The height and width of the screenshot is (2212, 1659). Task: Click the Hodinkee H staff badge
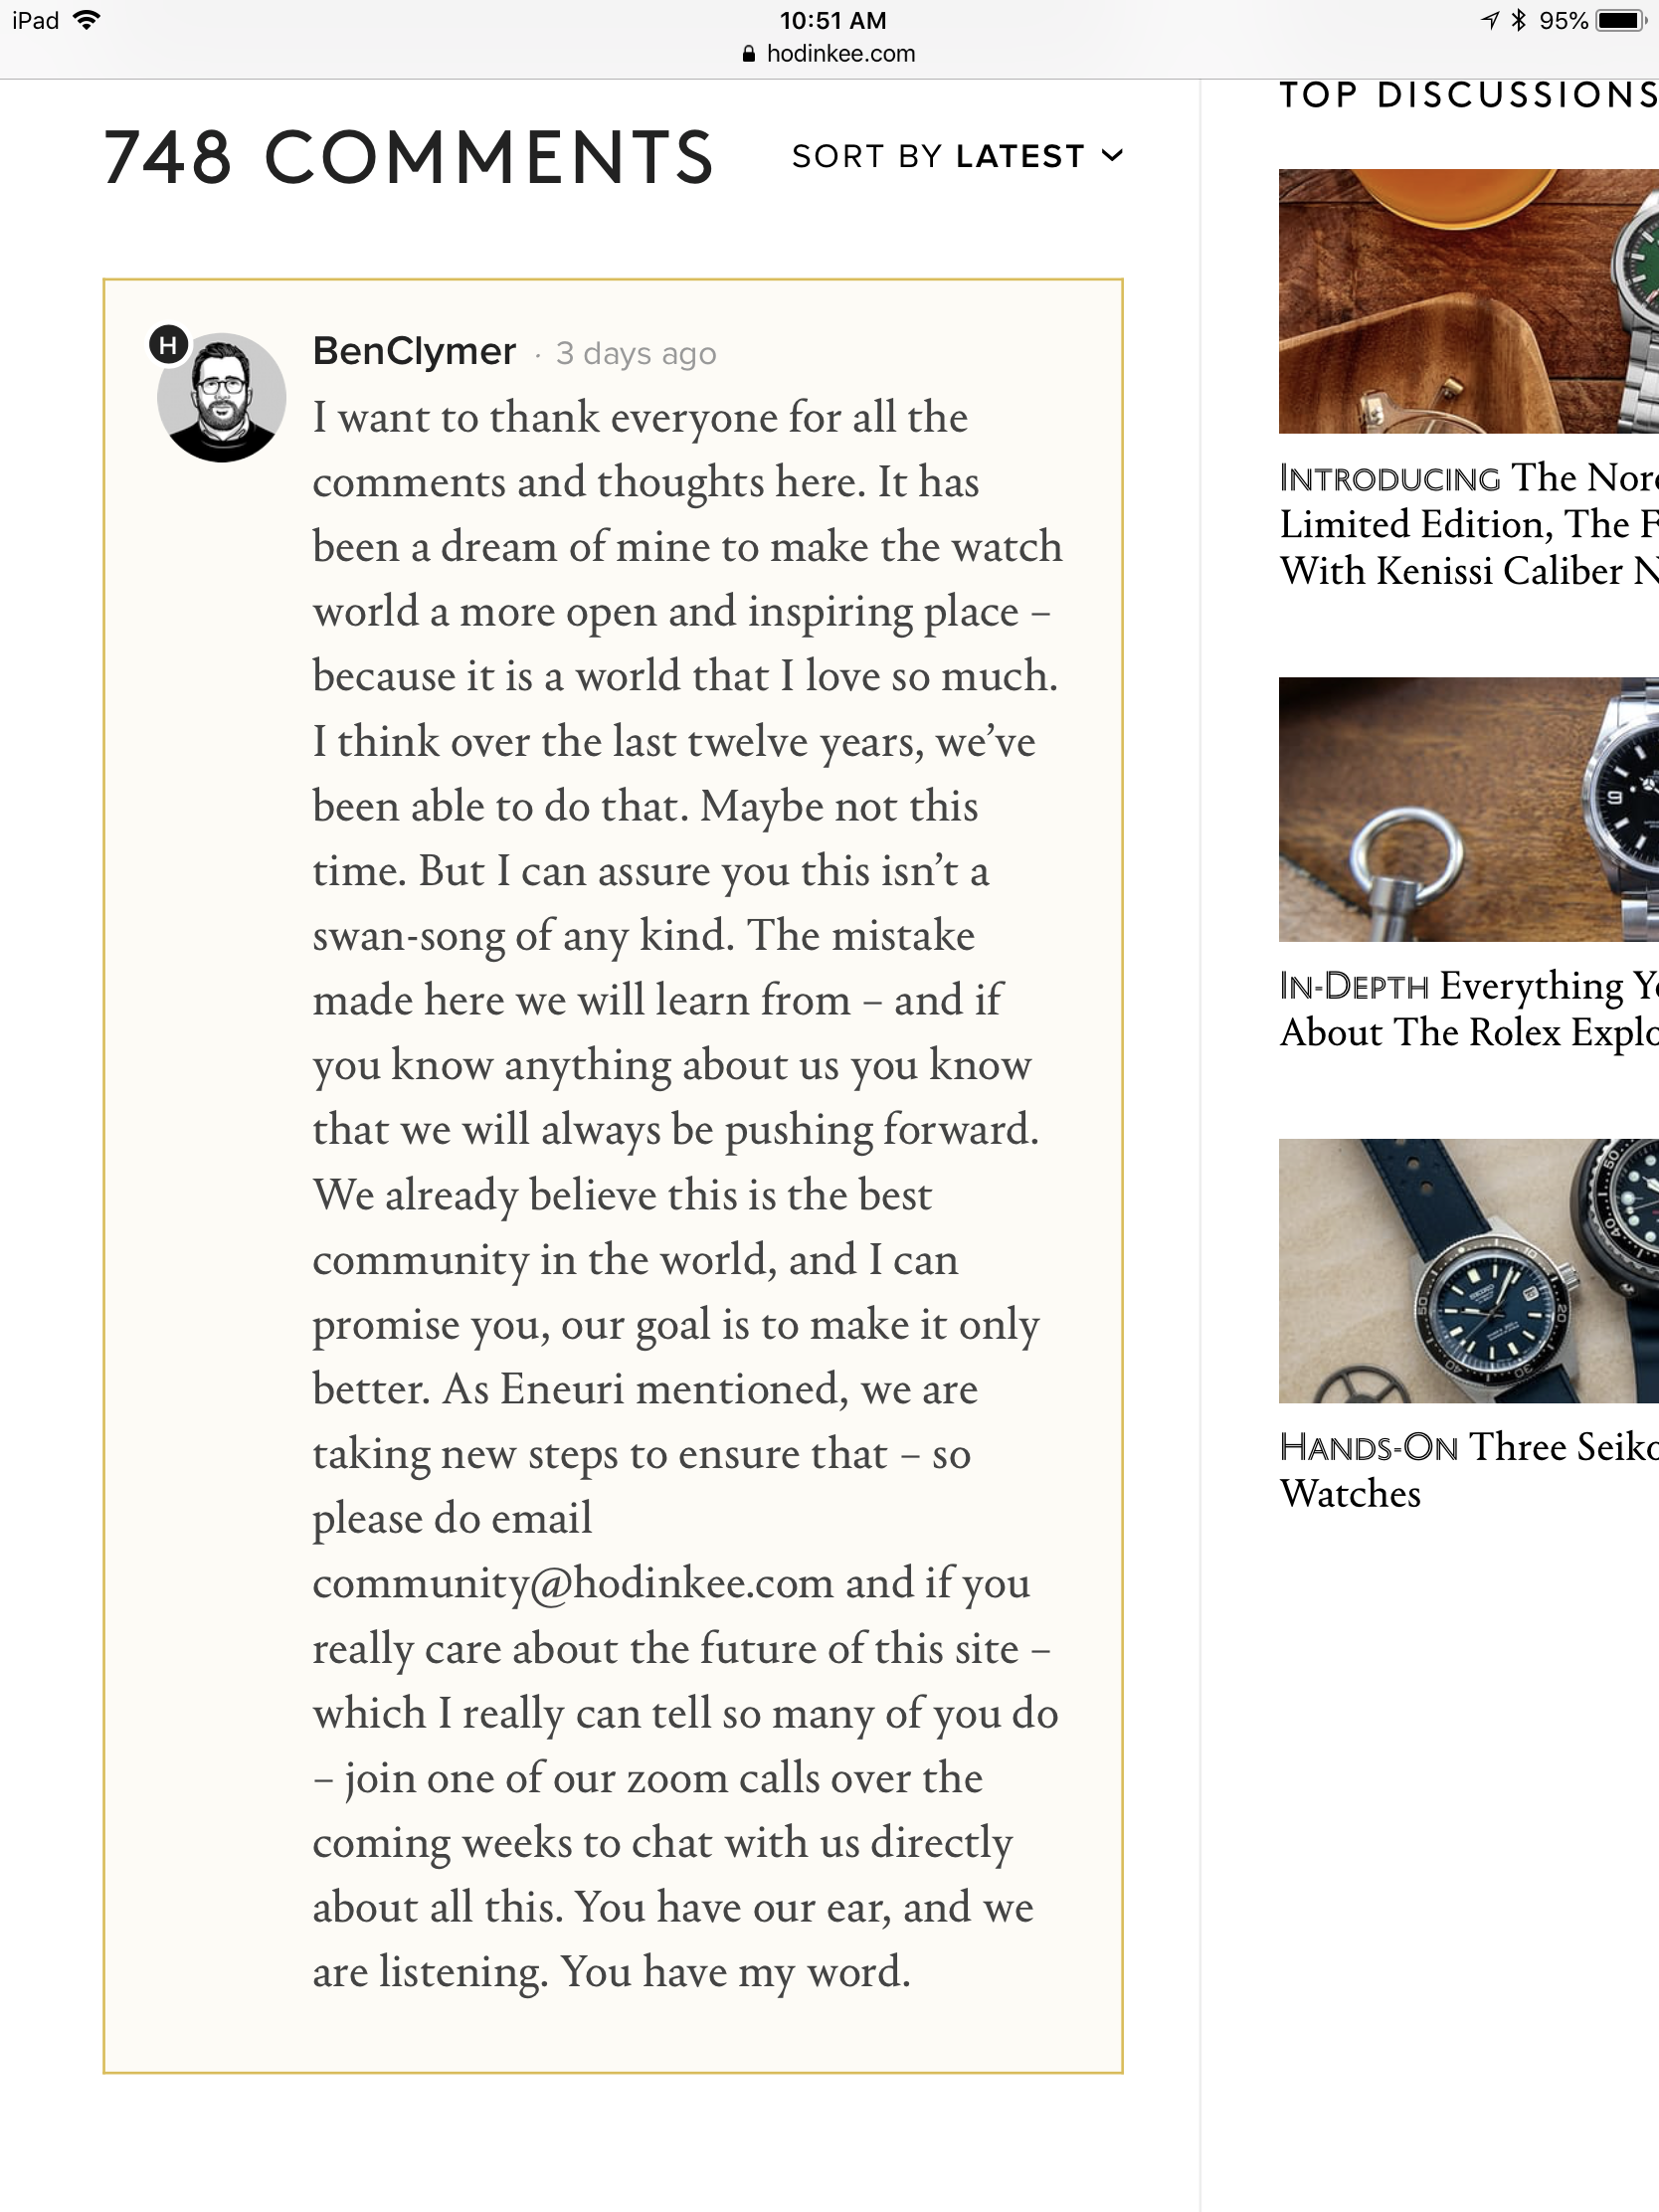pos(169,345)
